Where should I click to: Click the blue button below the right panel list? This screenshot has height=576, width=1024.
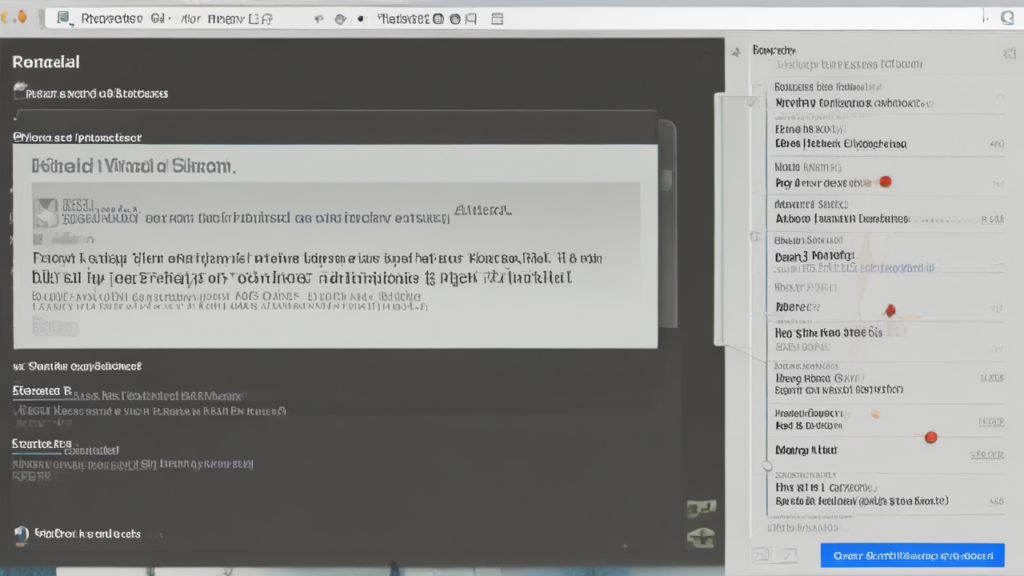click(x=912, y=556)
